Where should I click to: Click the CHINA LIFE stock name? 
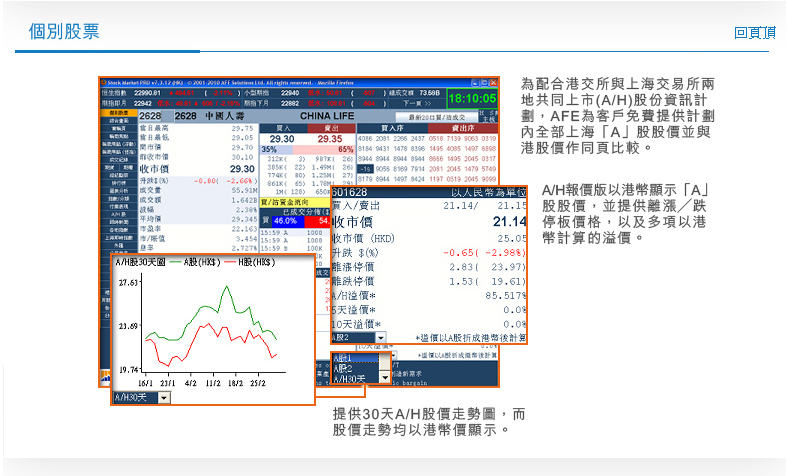point(327,116)
